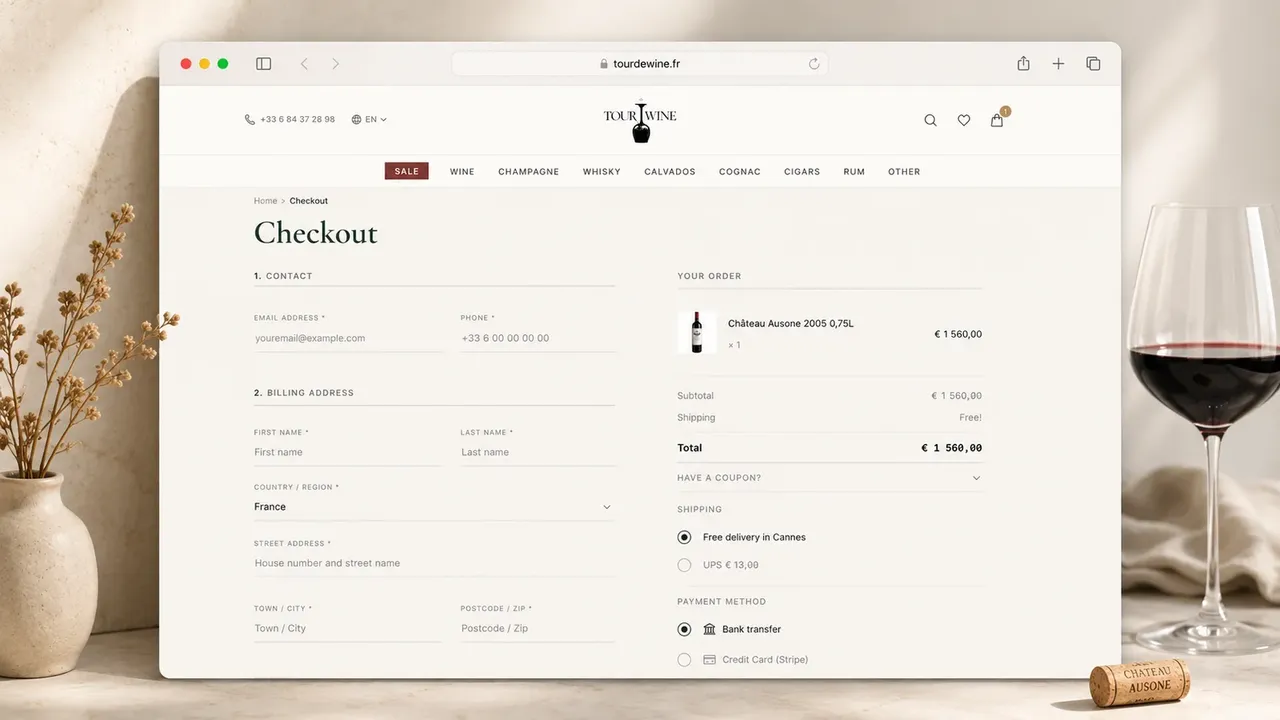This screenshot has width=1280, height=720.
Task: Click the Tour de Wine logo
Action: click(x=640, y=121)
